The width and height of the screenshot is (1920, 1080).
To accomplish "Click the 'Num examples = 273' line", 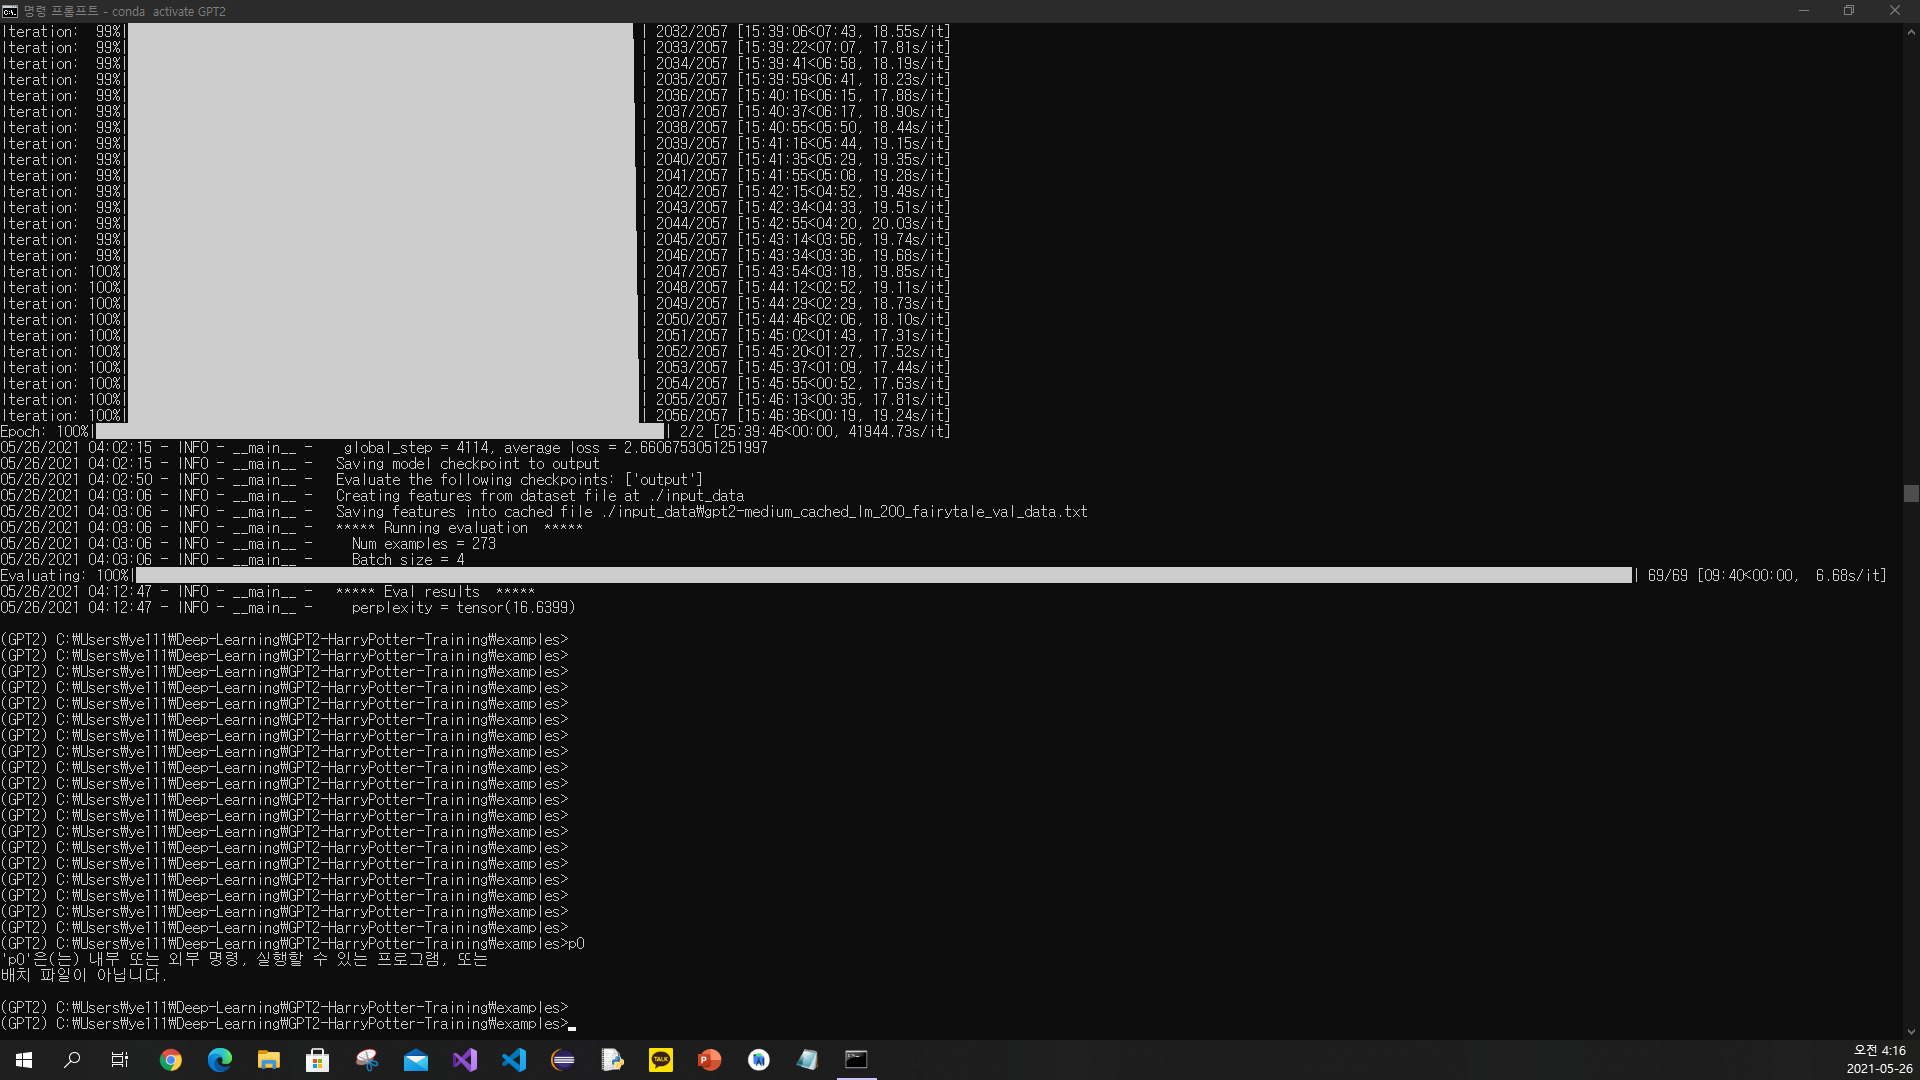I will 248,544.
